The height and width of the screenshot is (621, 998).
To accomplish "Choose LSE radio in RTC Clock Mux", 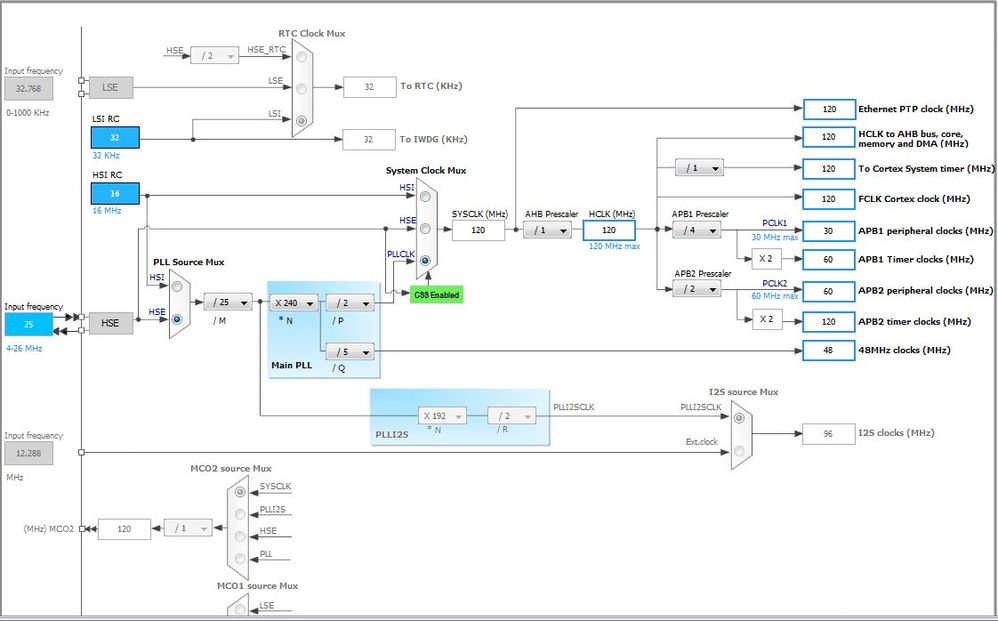I will point(302,88).
